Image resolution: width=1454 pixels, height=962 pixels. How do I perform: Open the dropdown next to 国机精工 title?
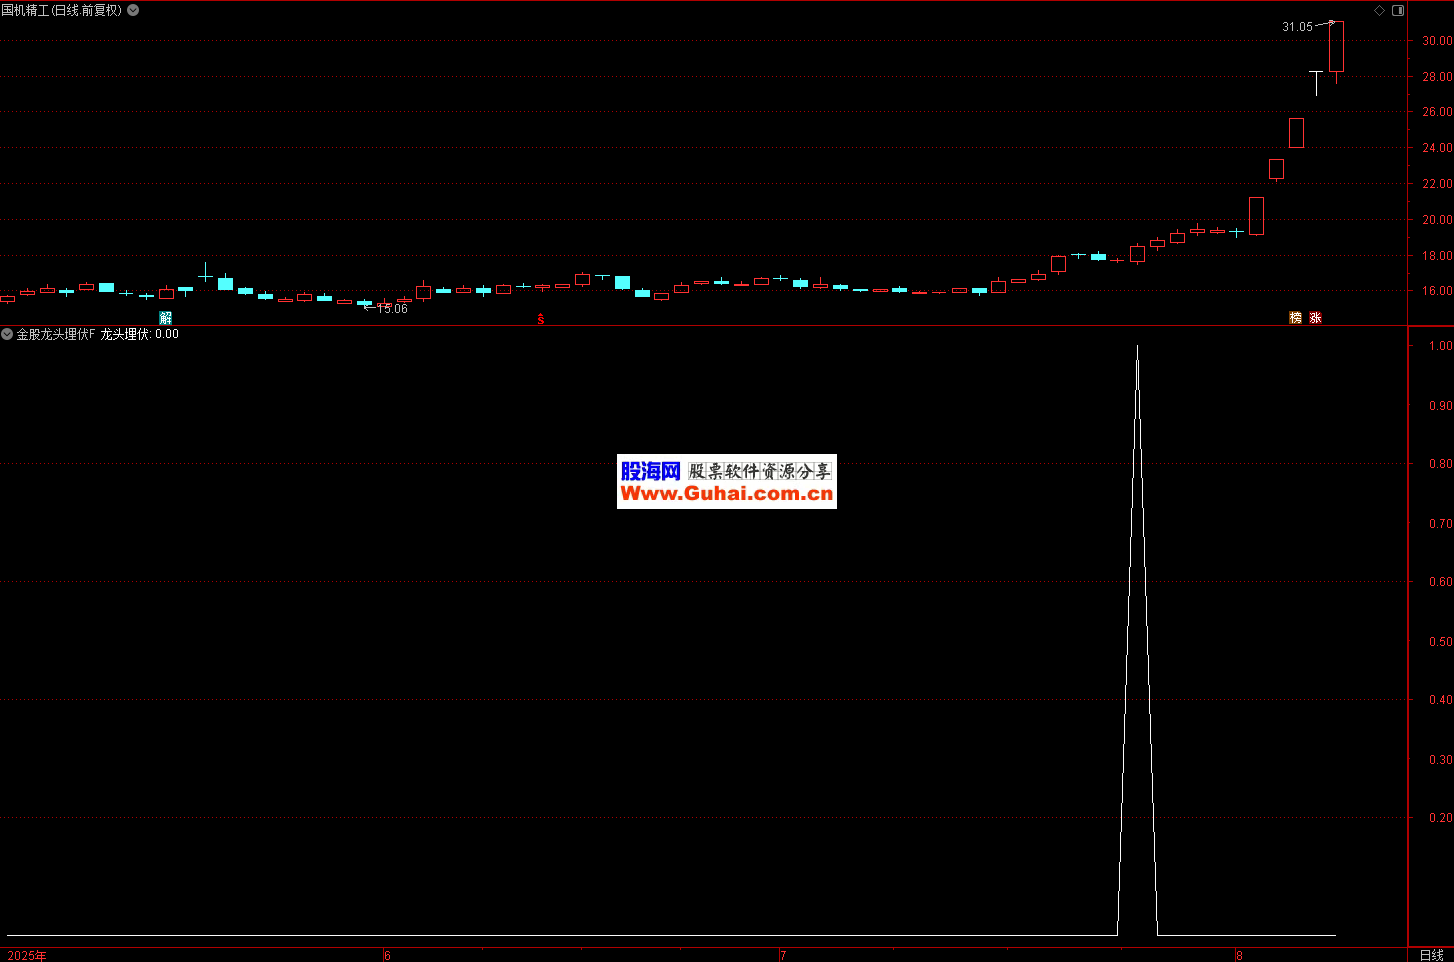133,10
